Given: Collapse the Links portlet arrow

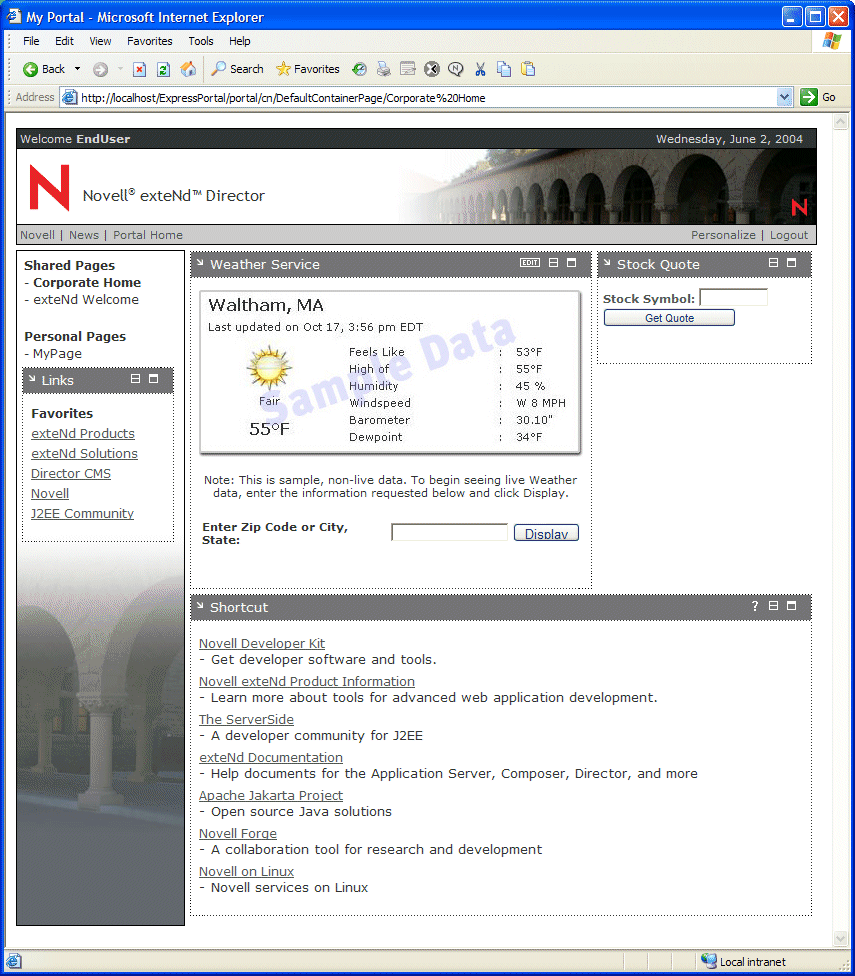Looking at the screenshot, I should (32, 378).
